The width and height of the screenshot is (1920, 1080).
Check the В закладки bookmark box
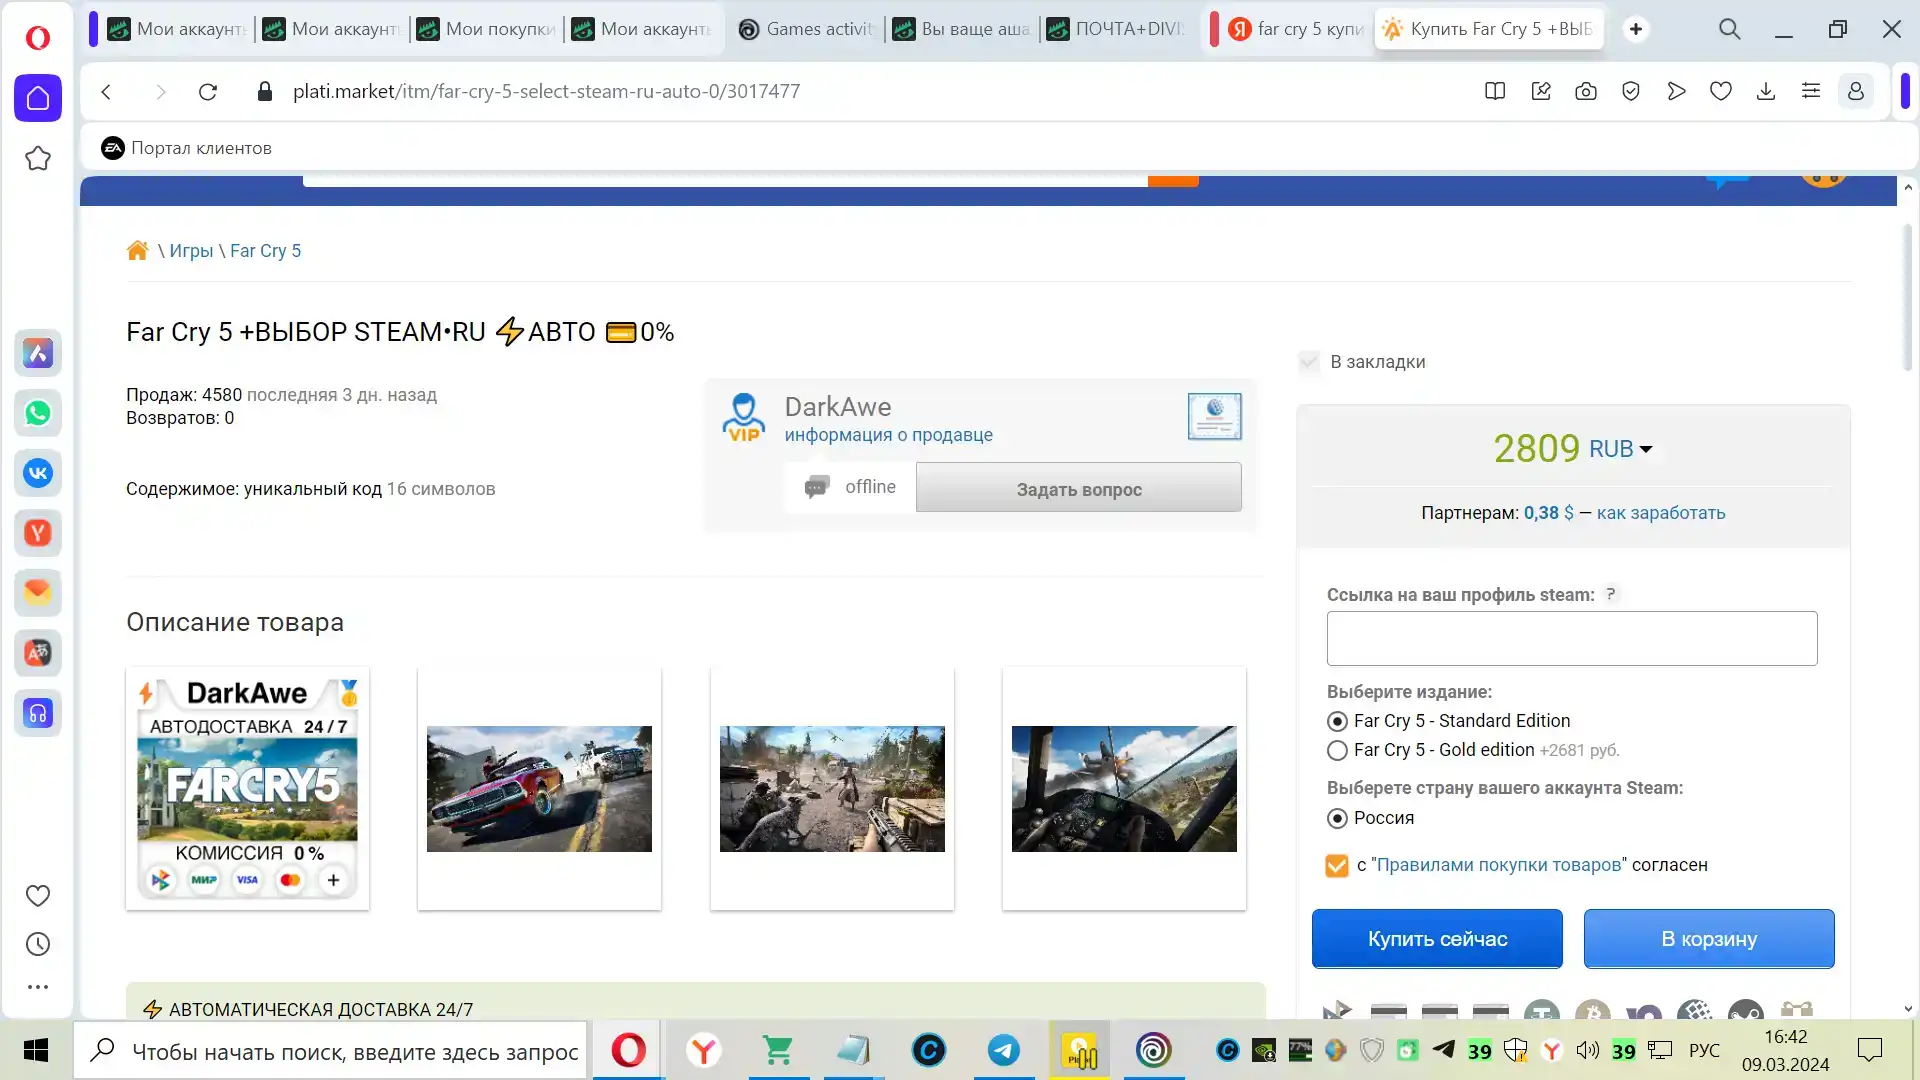pos(1309,362)
